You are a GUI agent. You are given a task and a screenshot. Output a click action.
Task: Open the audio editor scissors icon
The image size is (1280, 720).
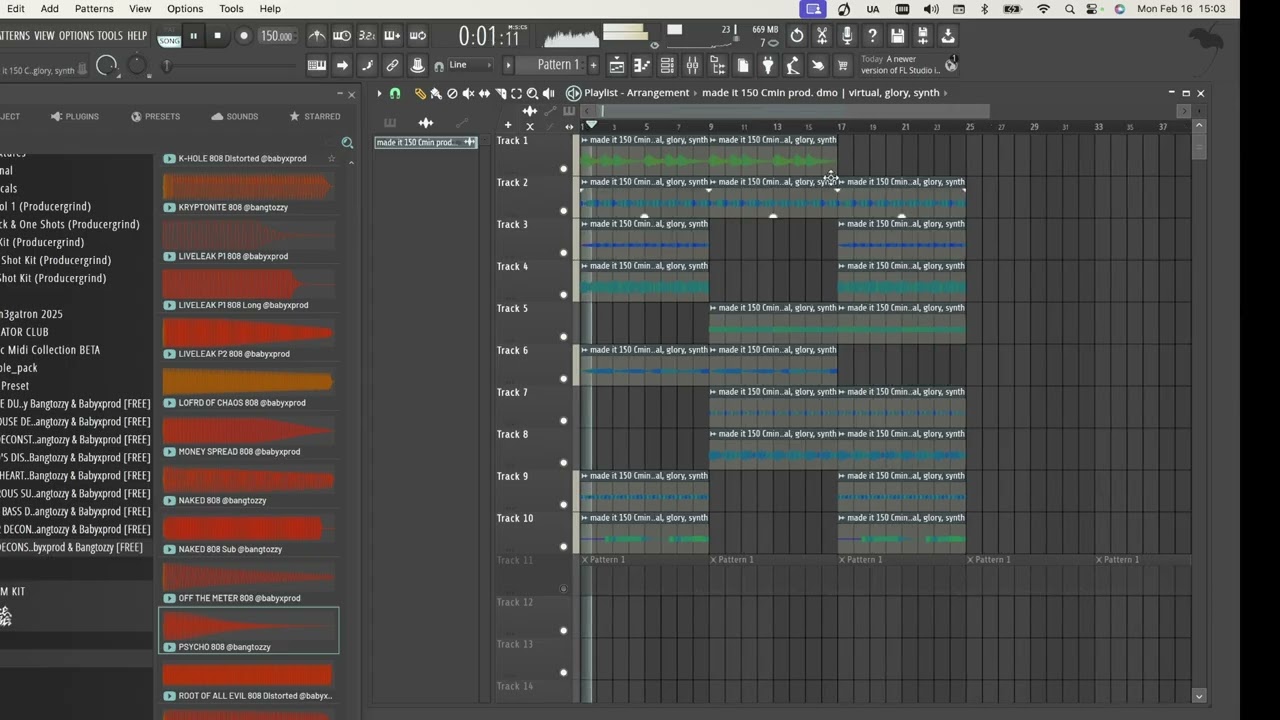point(822,36)
